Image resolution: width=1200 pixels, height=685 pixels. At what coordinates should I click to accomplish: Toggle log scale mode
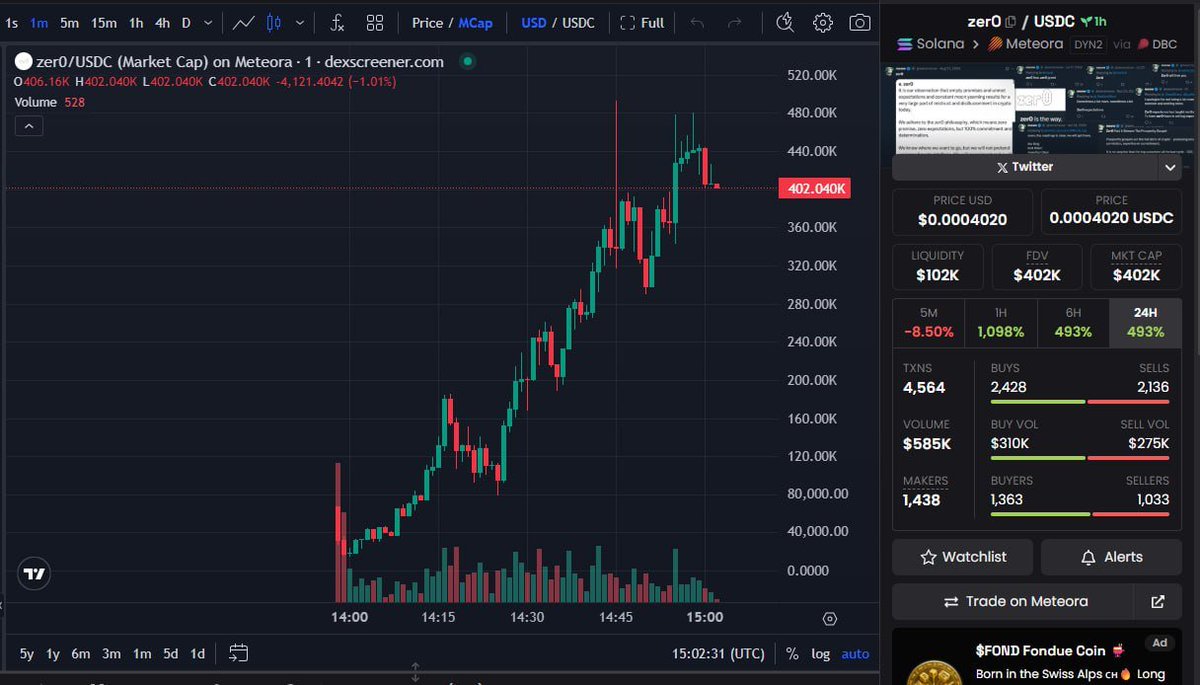(x=820, y=654)
